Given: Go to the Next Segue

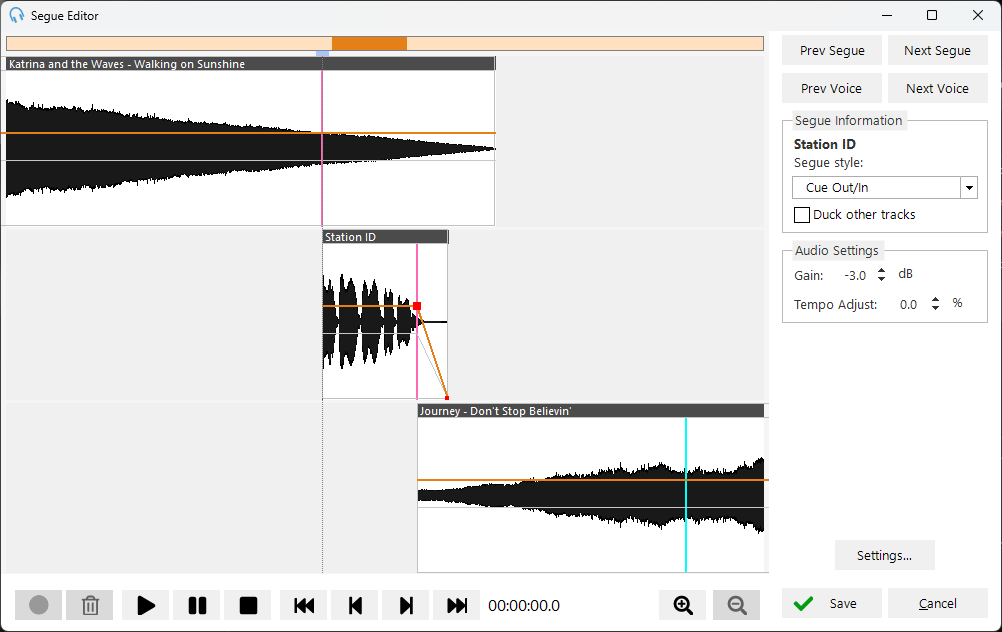Looking at the screenshot, I should [x=937, y=50].
